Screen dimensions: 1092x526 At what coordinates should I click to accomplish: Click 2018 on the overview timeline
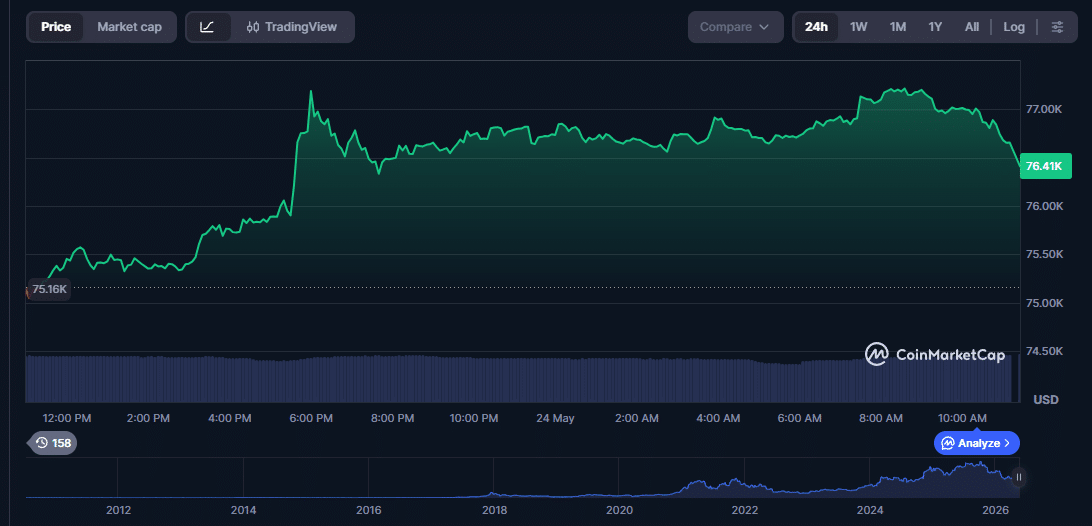[494, 510]
